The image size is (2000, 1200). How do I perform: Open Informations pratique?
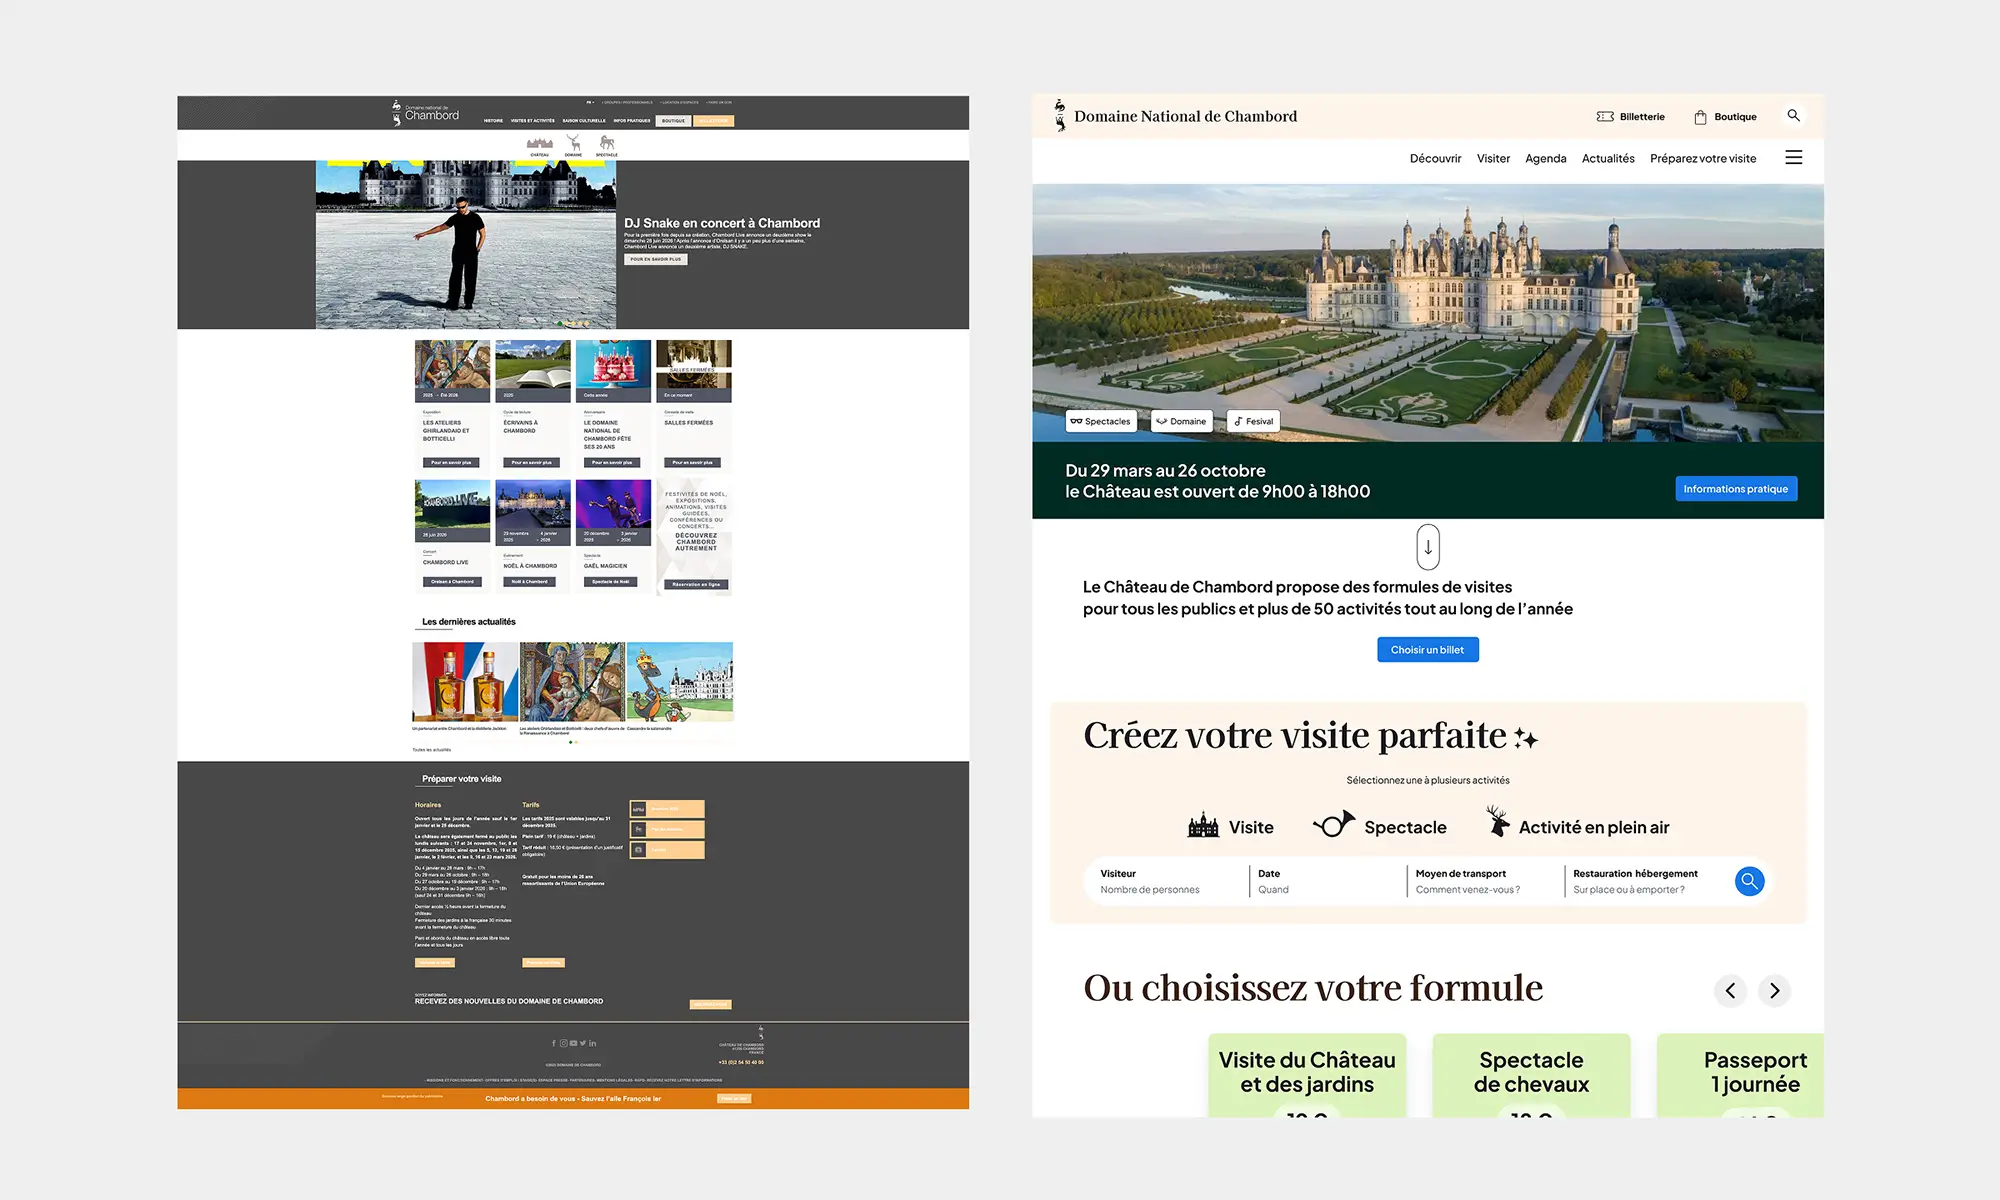click(1736, 488)
